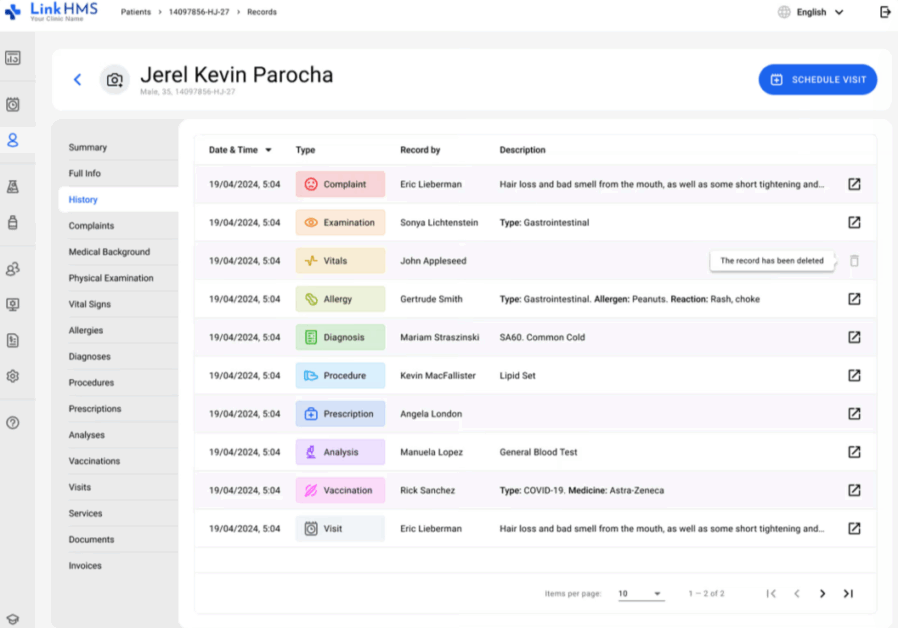Click the logout icon at top right

[x=885, y=12]
